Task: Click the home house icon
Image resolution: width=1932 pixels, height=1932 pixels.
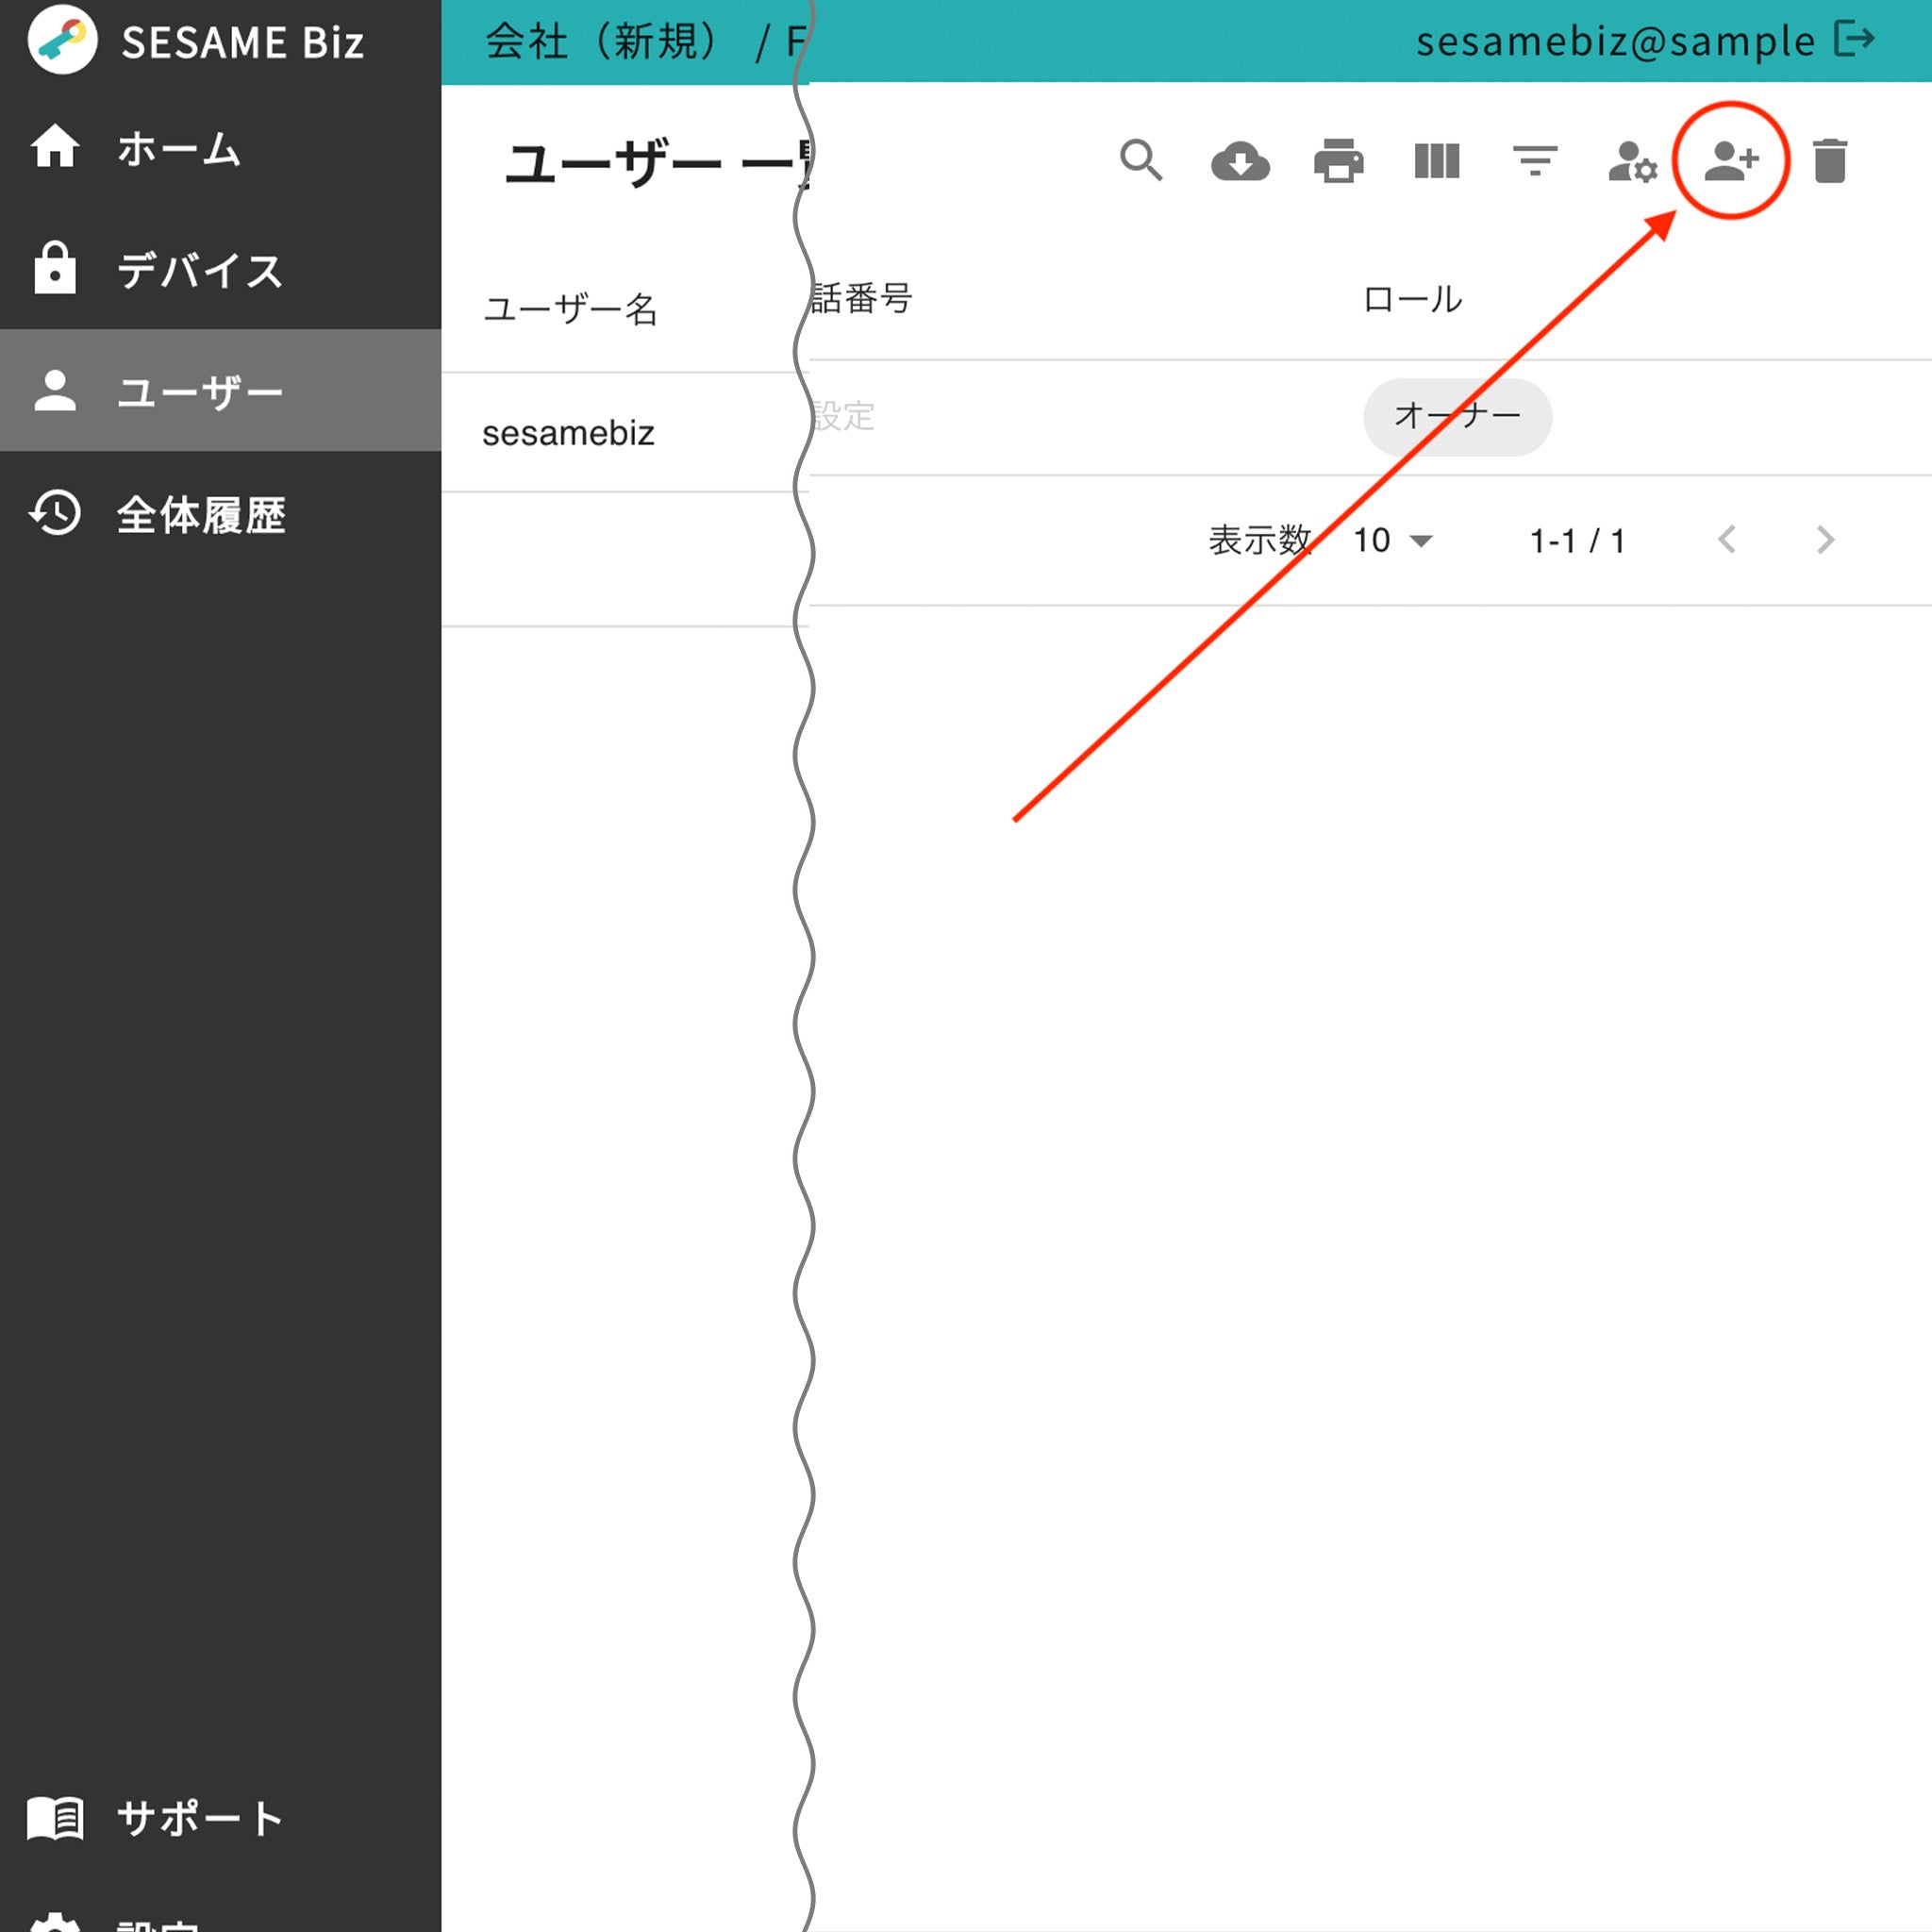Action: pyautogui.click(x=55, y=146)
